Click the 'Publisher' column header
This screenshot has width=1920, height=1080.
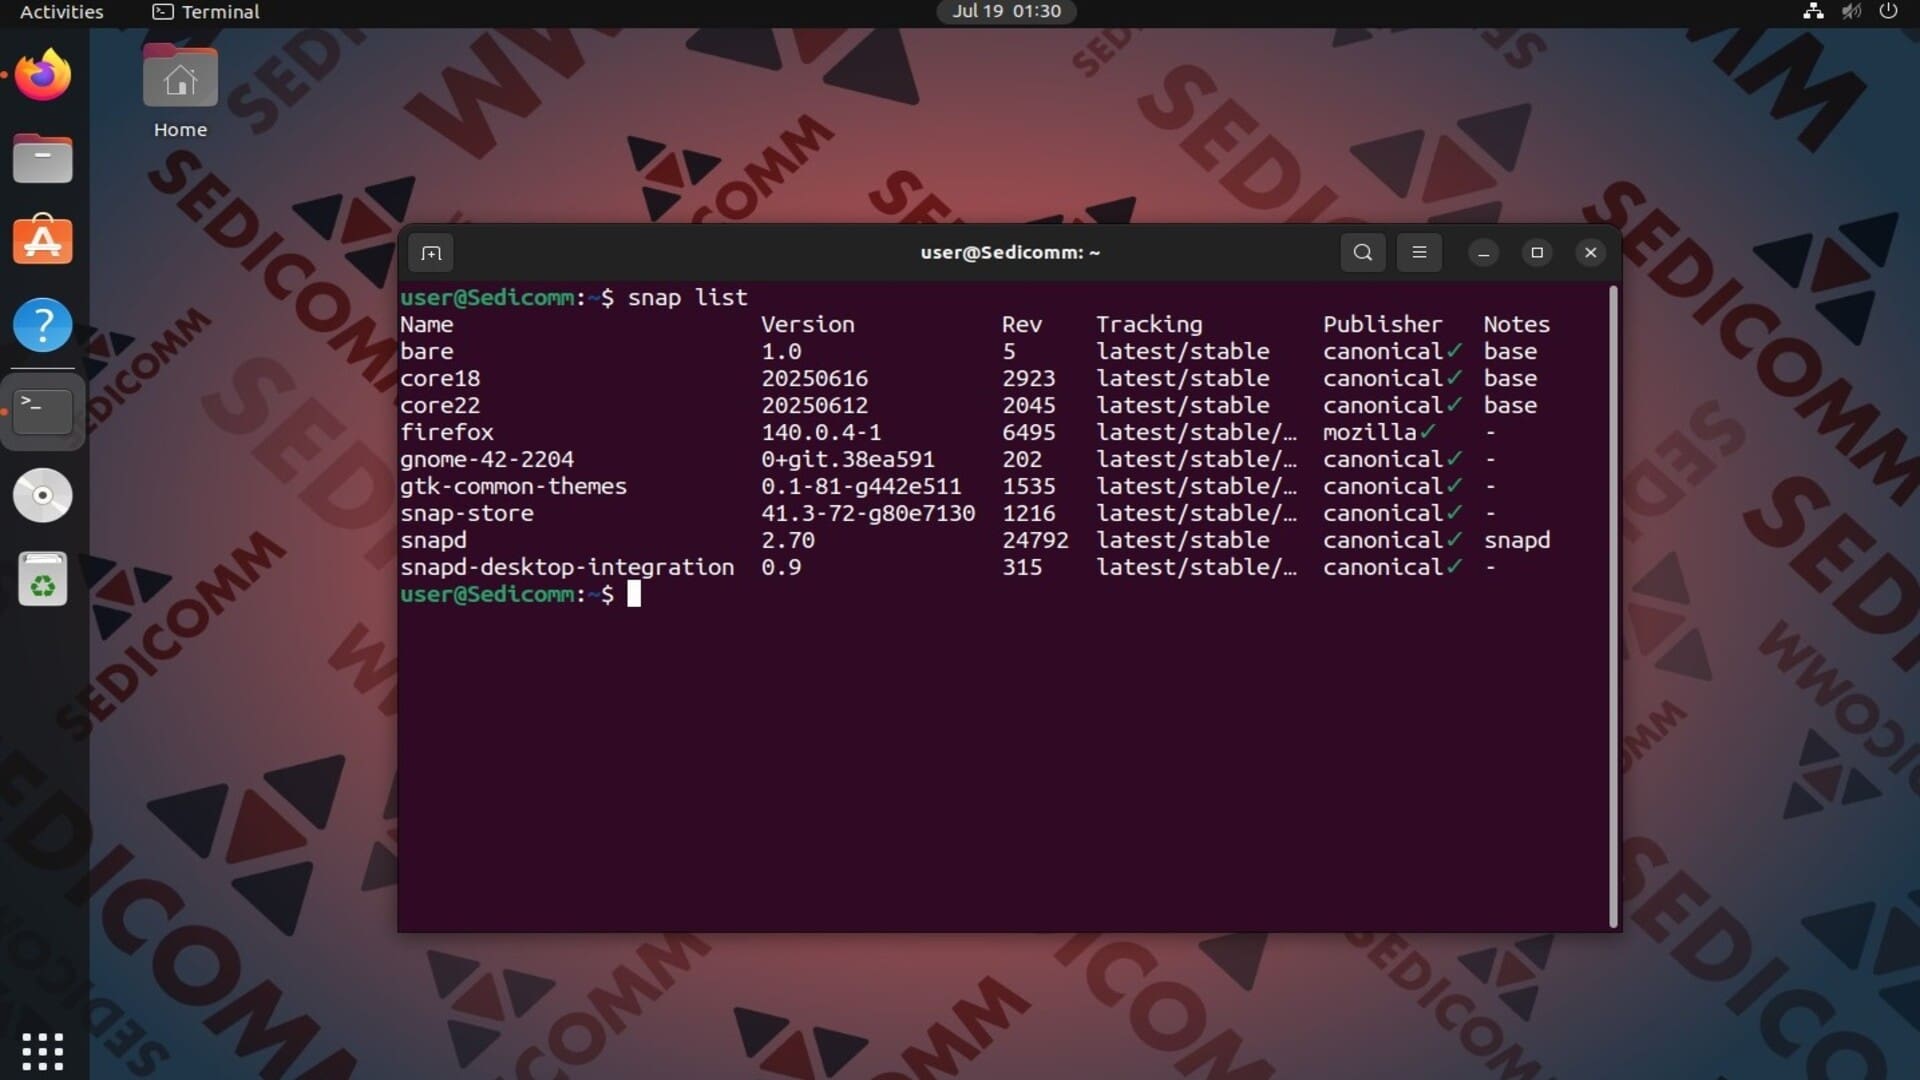pos(1382,325)
